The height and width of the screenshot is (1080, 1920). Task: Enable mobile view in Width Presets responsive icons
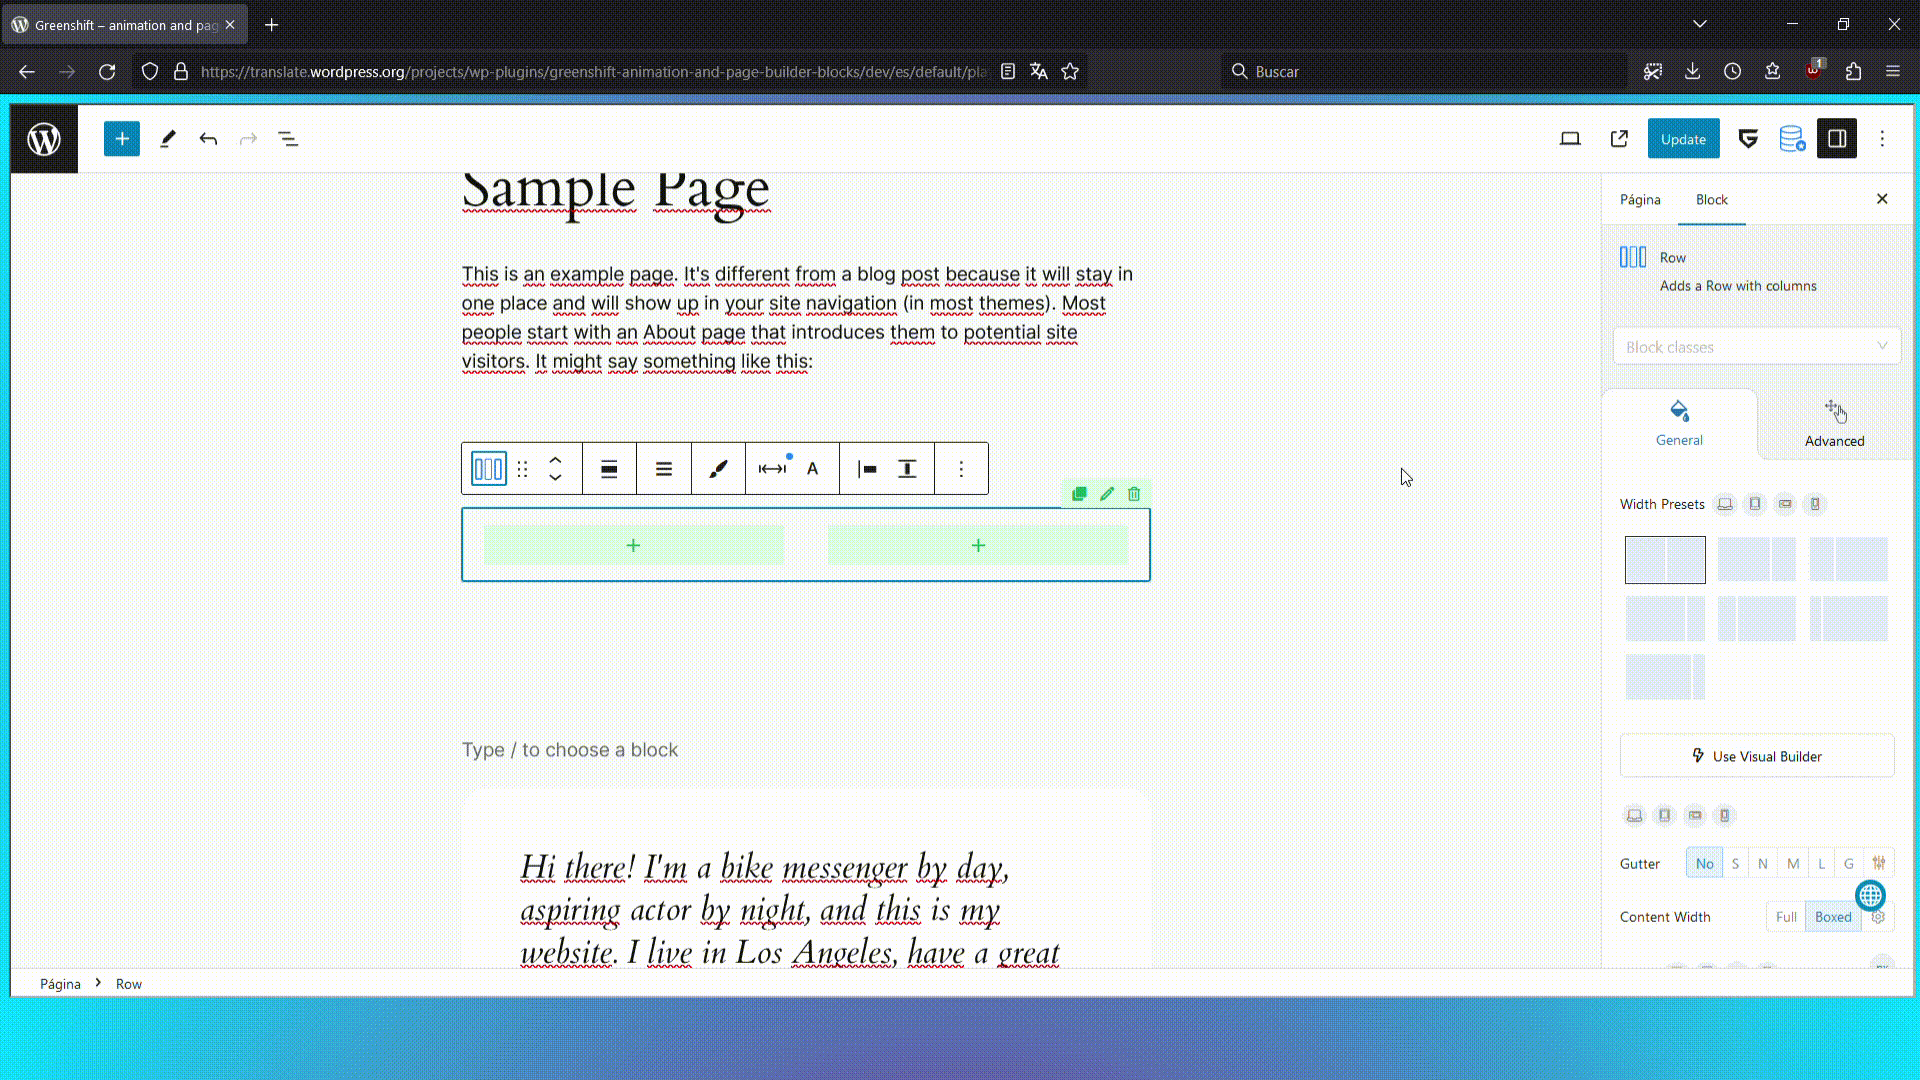(1815, 504)
